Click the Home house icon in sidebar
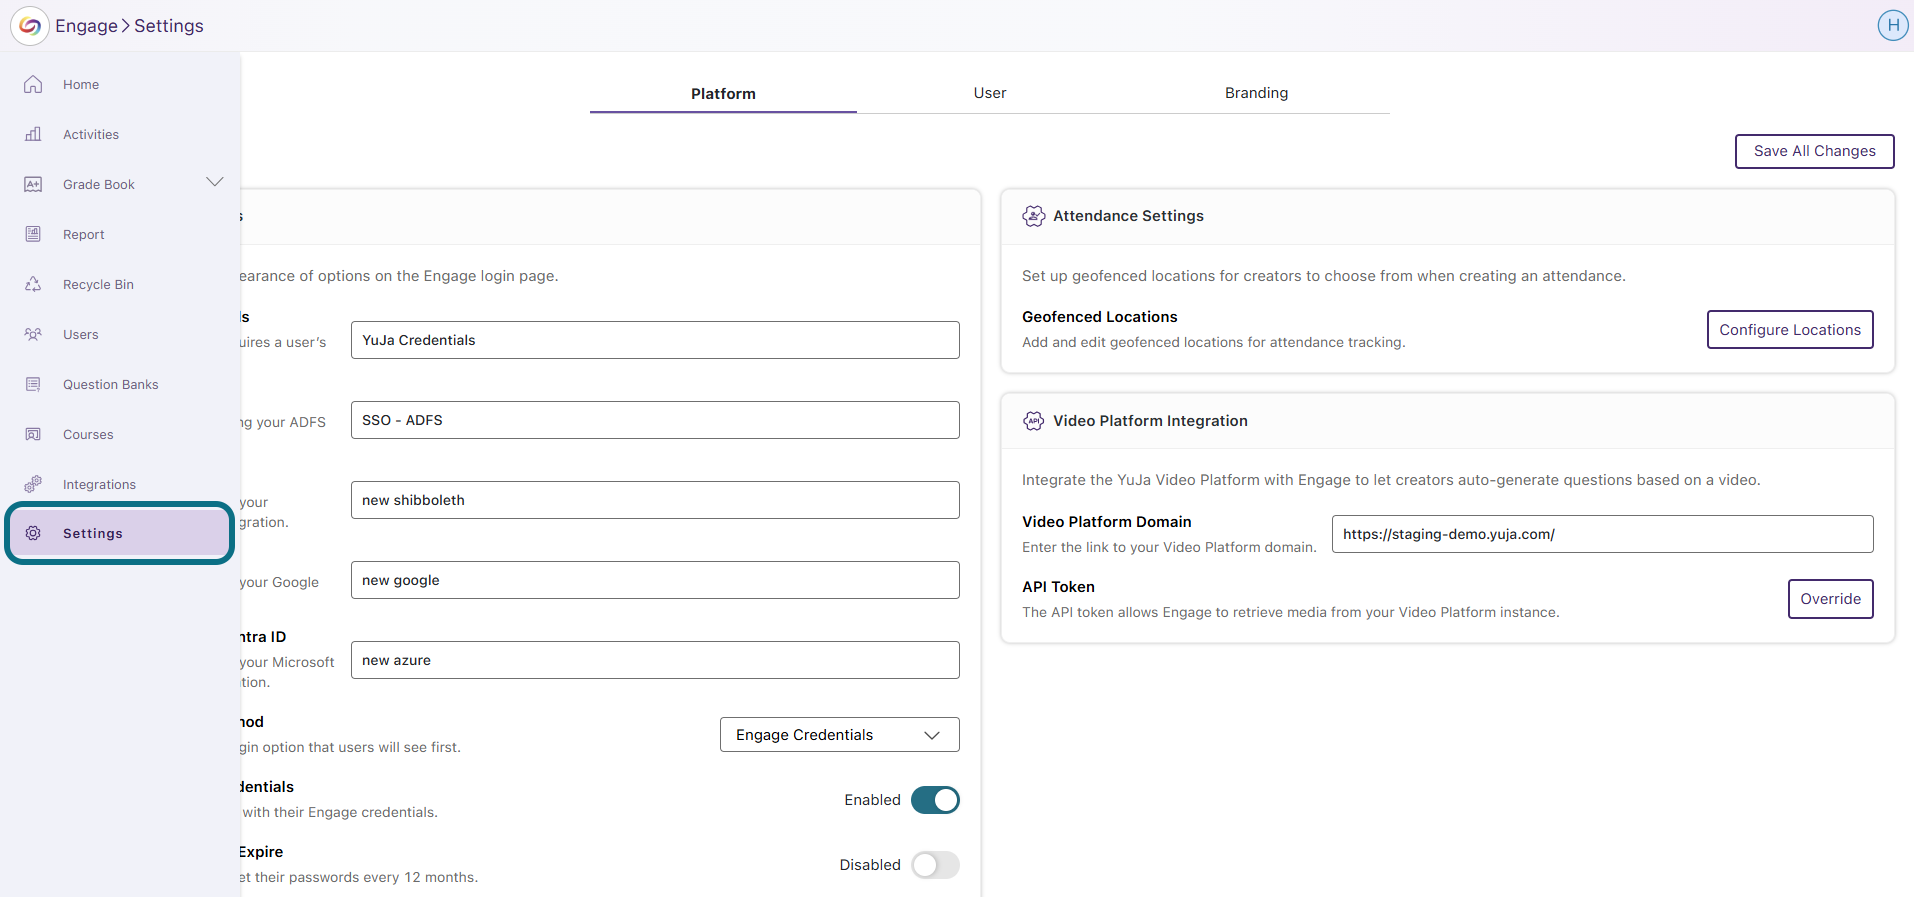Viewport: 1914px width, 897px height. click(x=33, y=85)
